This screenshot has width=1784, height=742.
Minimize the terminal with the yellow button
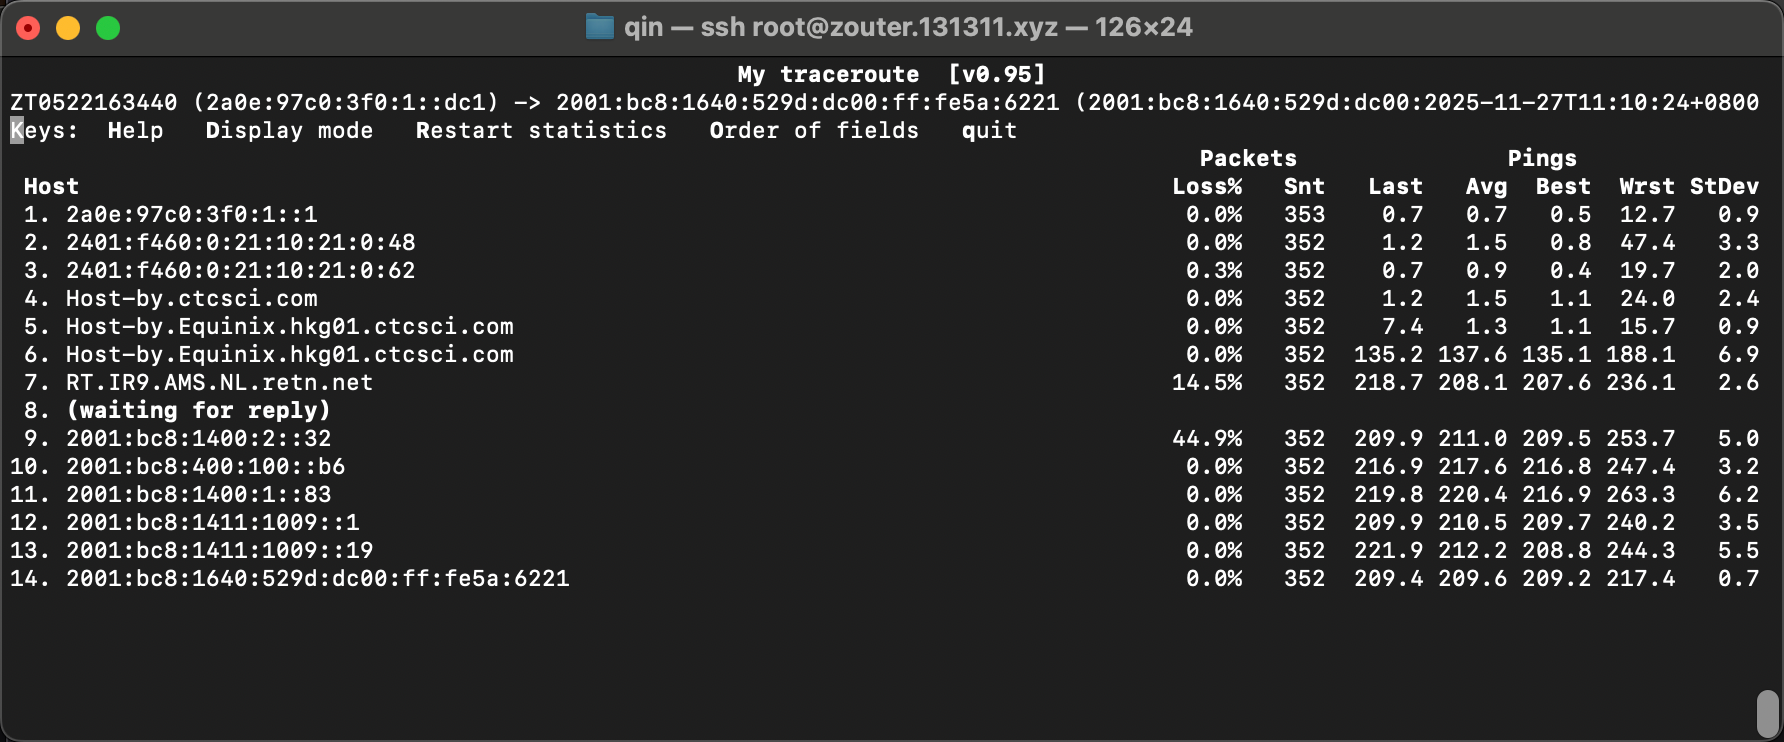click(x=68, y=28)
